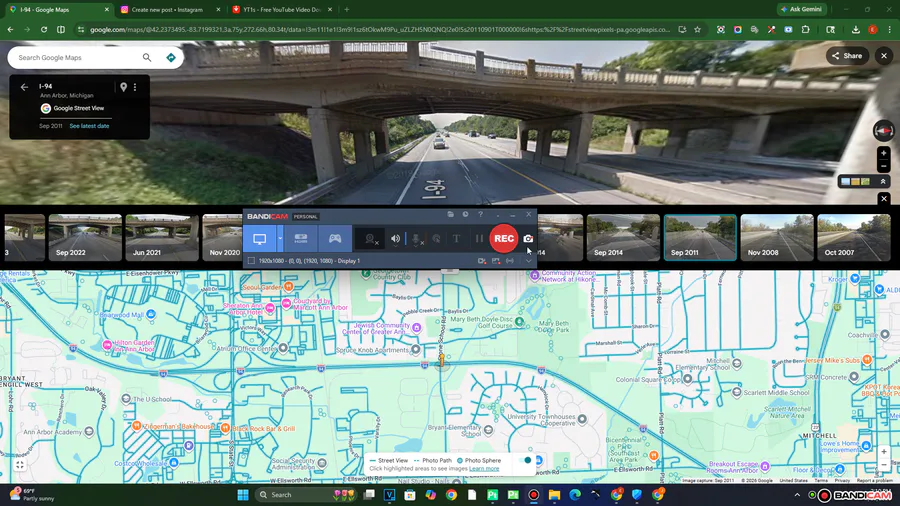The height and width of the screenshot is (506, 900).
Task: Click Ask Gemini button
Action: pyautogui.click(x=801, y=9)
